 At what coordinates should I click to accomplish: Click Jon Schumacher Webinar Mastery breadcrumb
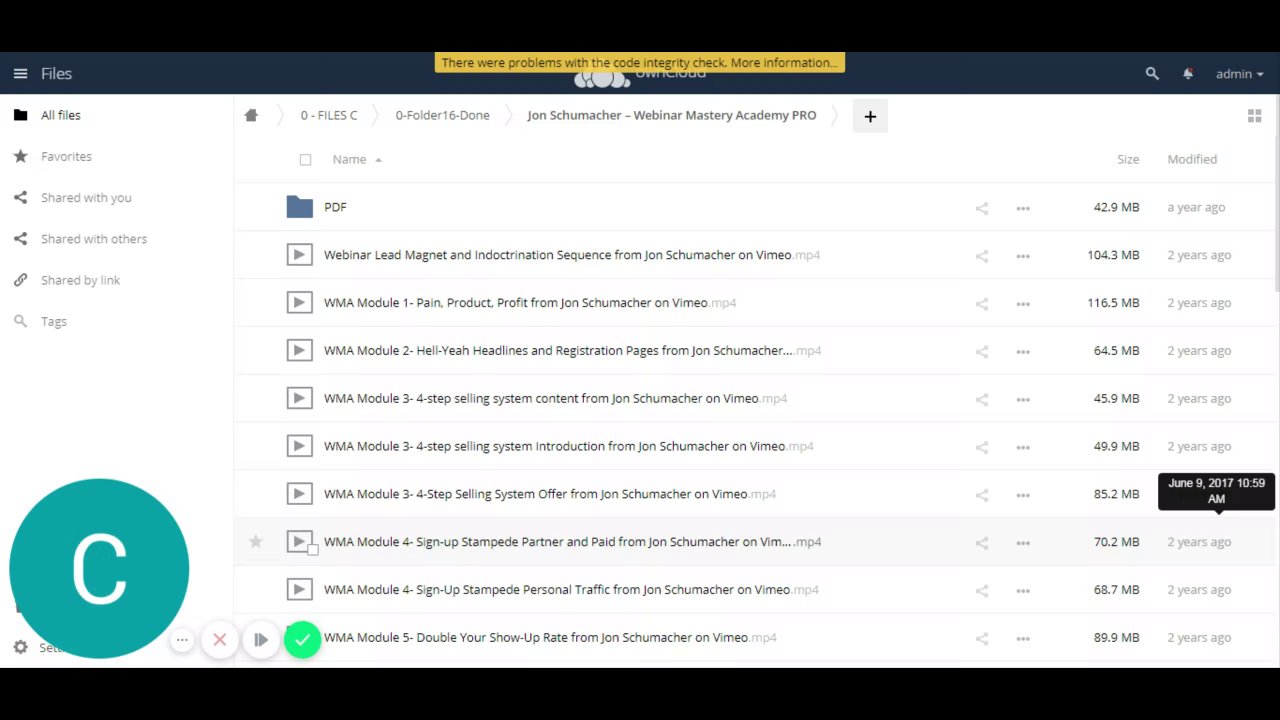pyautogui.click(x=671, y=115)
